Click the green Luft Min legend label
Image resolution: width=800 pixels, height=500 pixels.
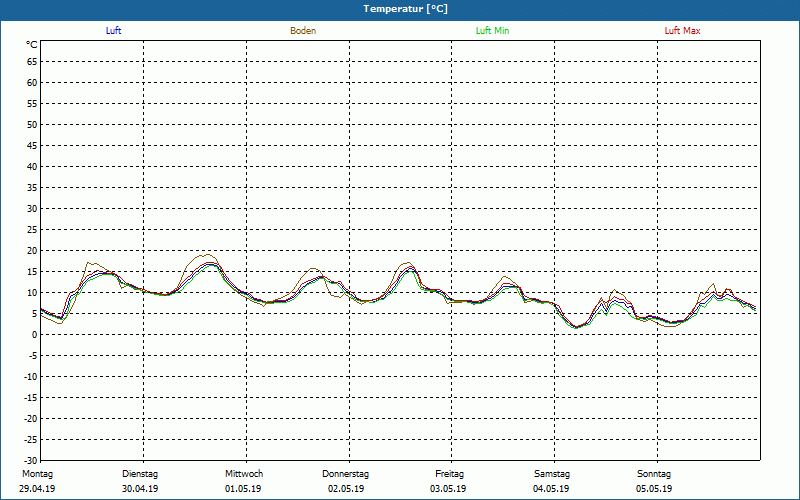[492, 31]
